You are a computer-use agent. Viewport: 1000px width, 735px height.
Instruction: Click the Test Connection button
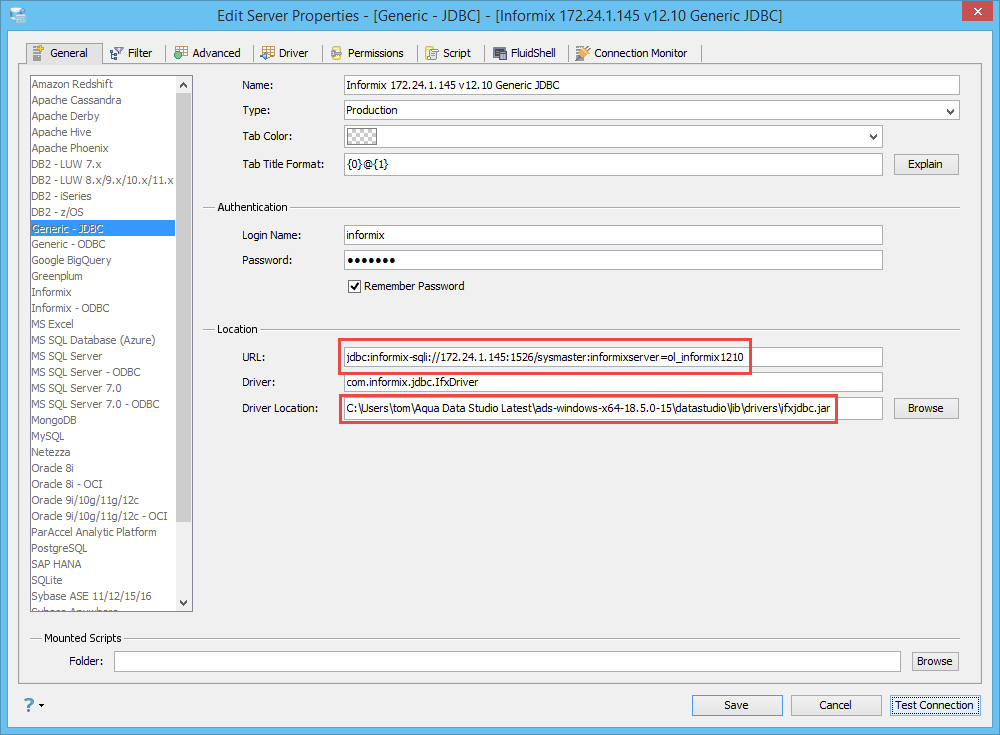click(x=934, y=705)
